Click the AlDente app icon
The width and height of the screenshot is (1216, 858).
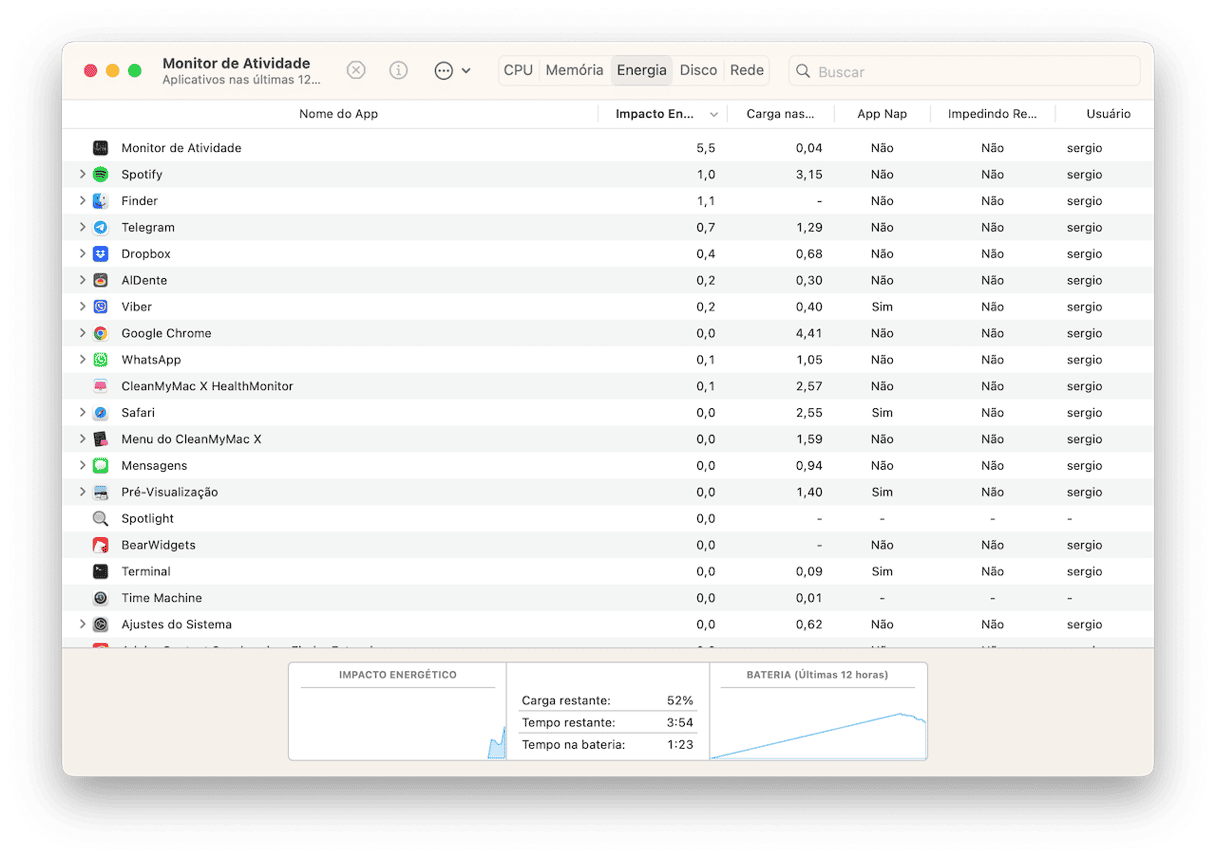[x=100, y=280]
